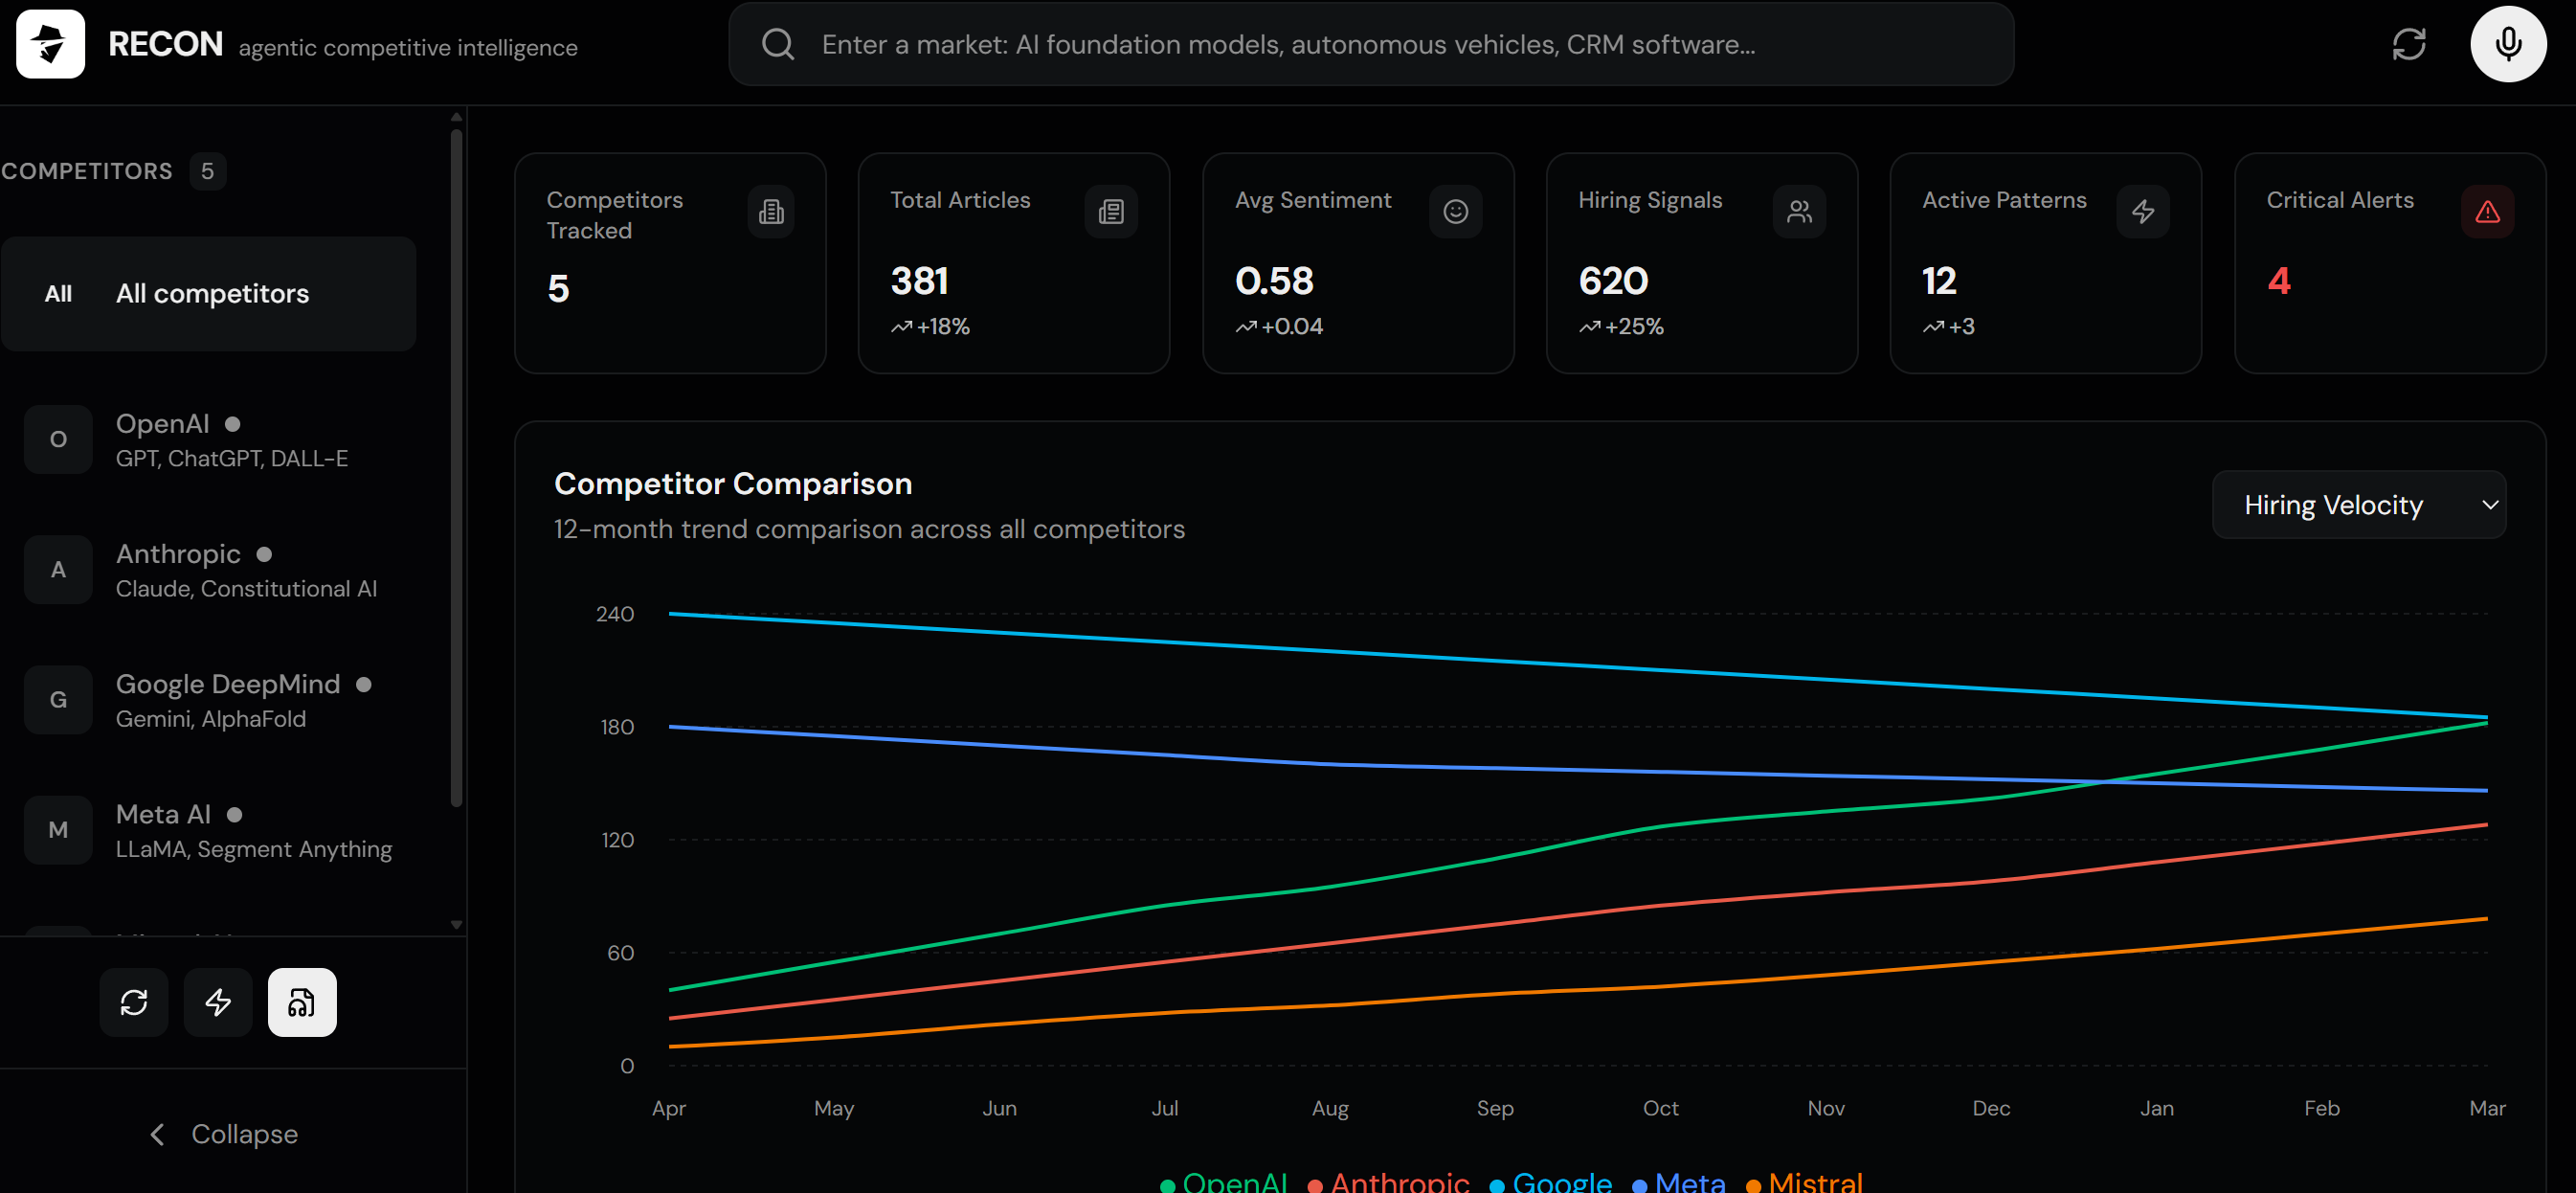Select All competitors in sidebar
The image size is (2576, 1193).
[x=209, y=294]
